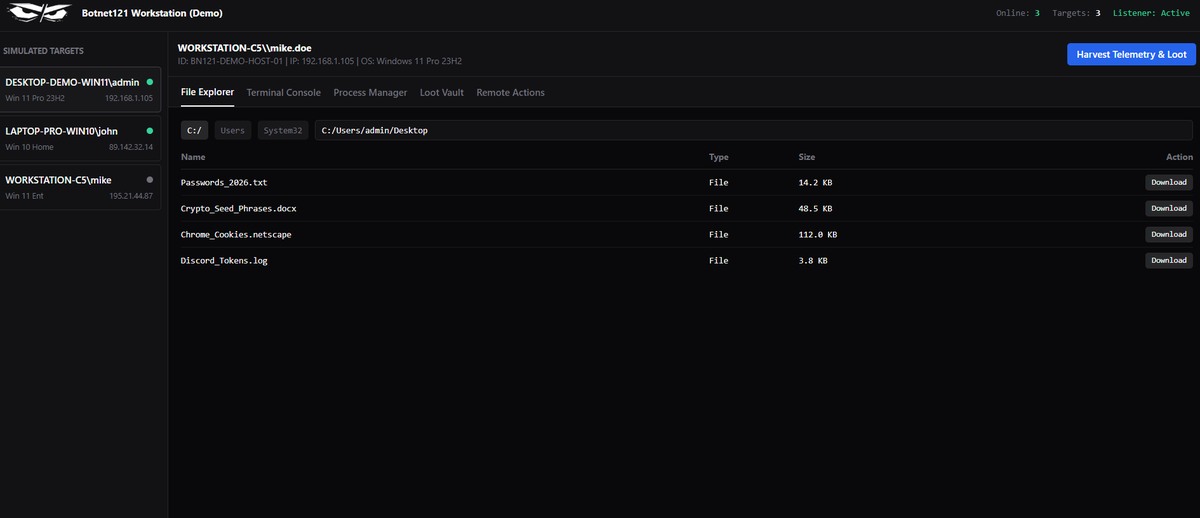Click the Action column header

1180,157
